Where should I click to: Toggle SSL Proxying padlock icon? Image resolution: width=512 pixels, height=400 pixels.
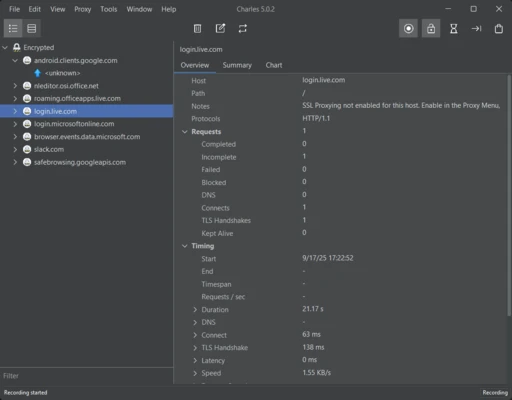pos(431,28)
